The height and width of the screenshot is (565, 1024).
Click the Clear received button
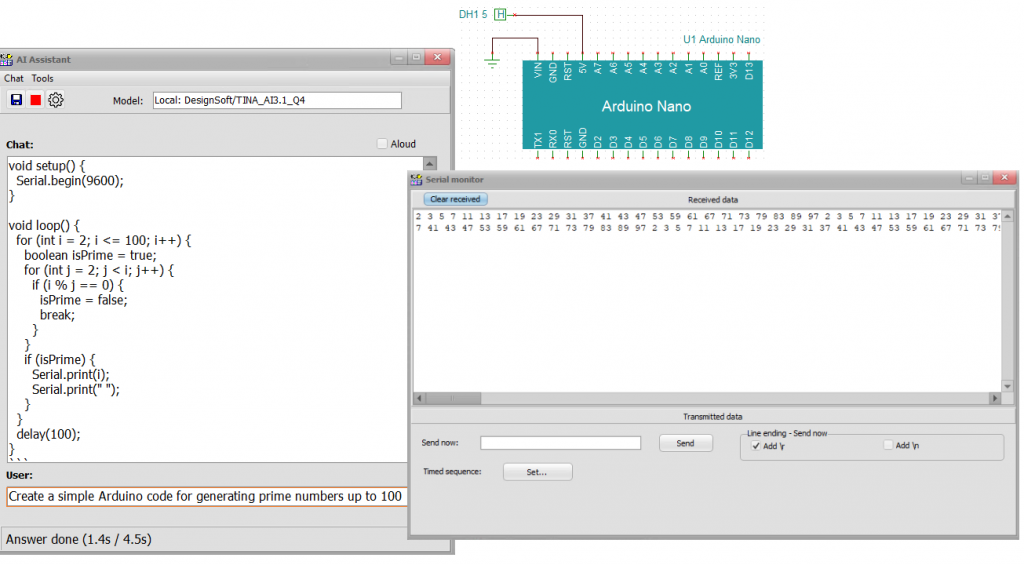click(x=455, y=199)
